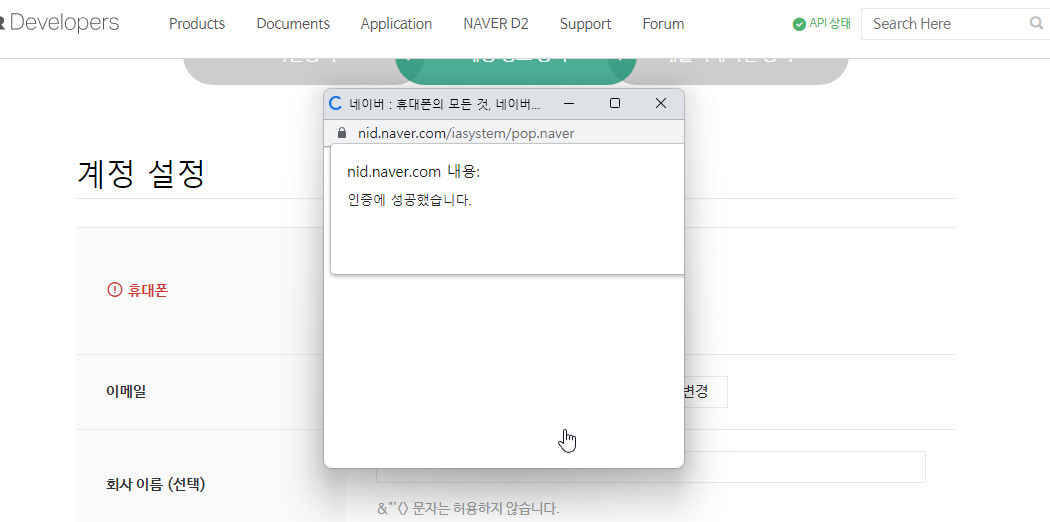Click the Developers logo text

click(64, 23)
